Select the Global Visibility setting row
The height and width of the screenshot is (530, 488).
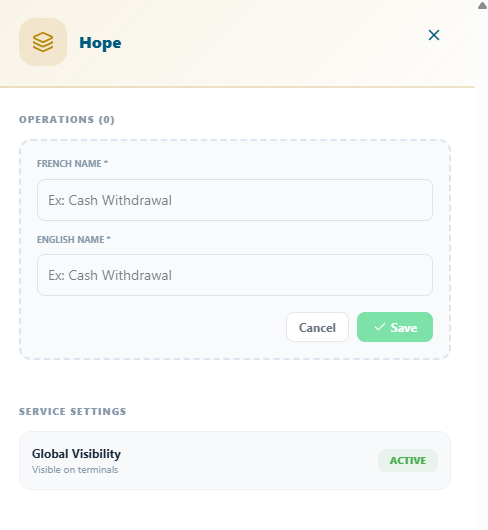coord(235,460)
